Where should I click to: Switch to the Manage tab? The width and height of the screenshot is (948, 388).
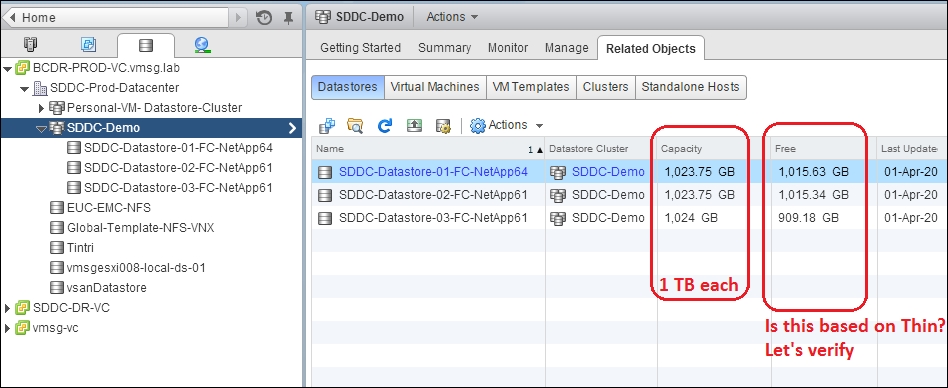coord(567,48)
